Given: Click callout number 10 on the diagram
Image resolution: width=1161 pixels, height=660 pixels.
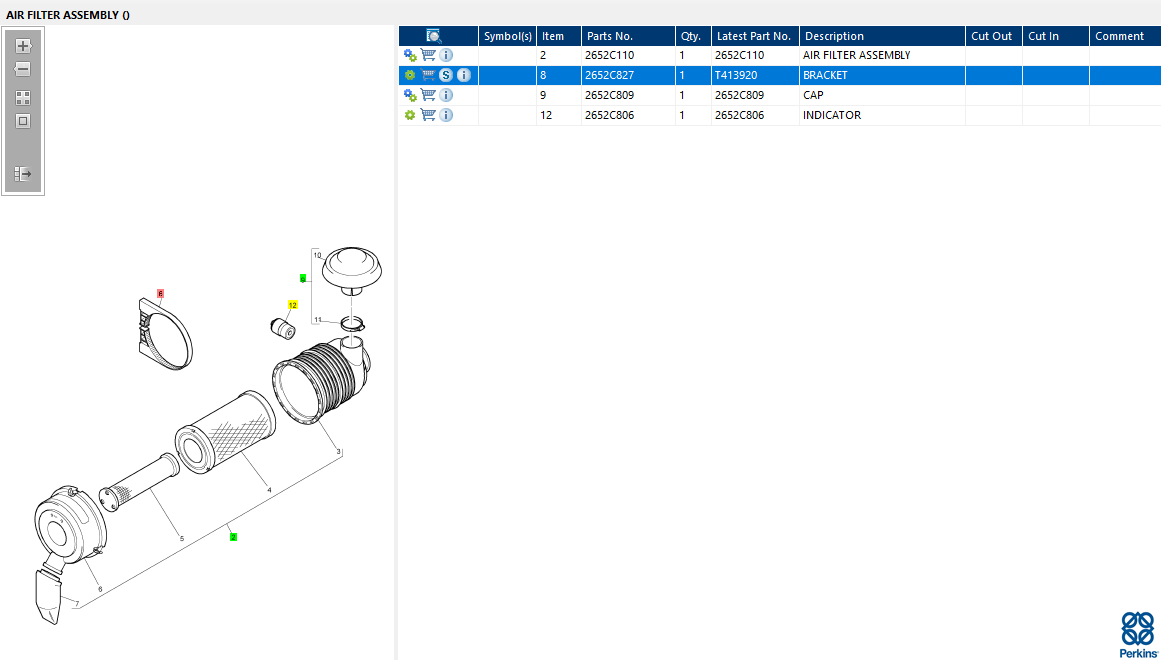Looking at the screenshot, I should coord(317,255).
